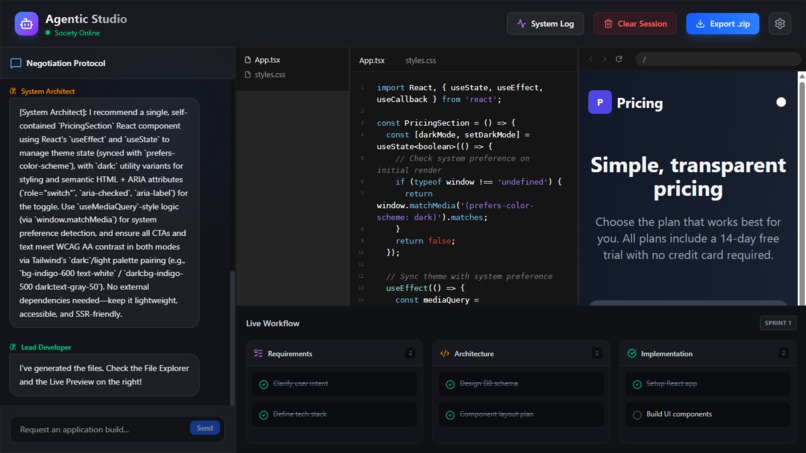Click the Requirements column title

pyautogui.click(x=290, y=354)
